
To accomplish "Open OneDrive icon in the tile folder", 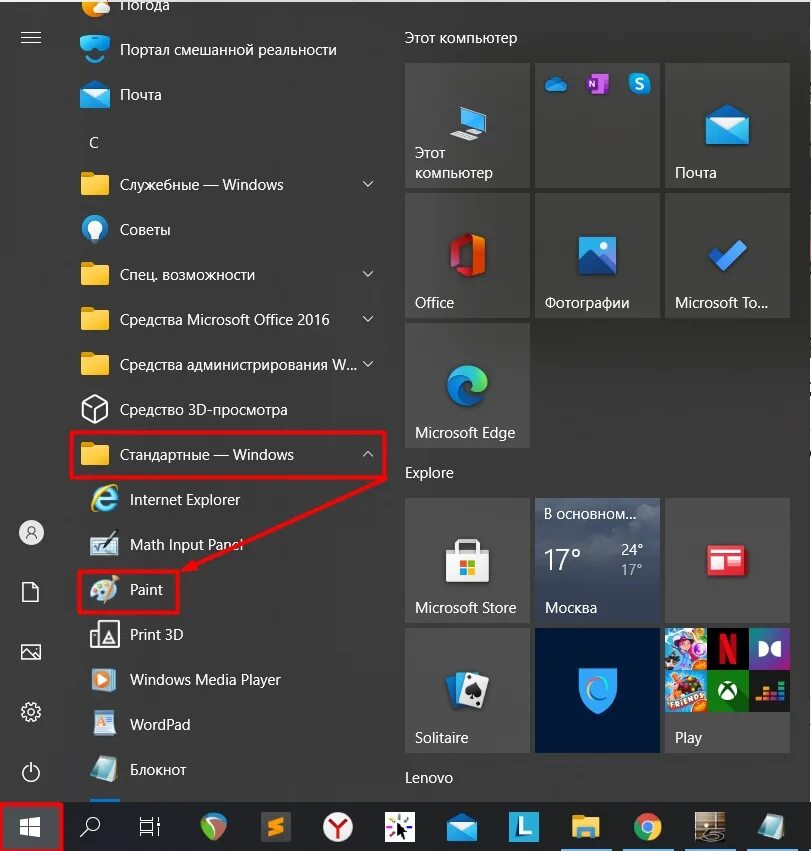I will click(555, 84).
